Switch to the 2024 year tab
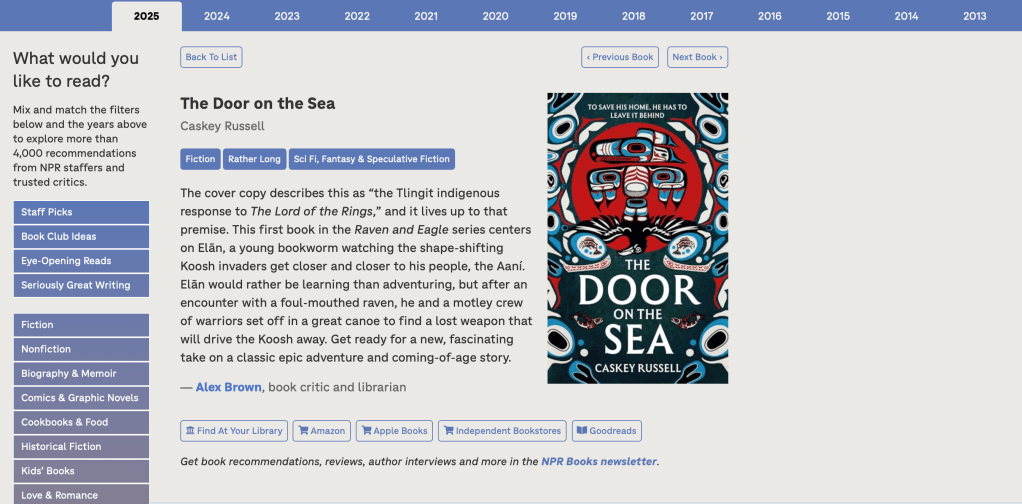This screenshot has width=1022, height=504. [x=217, y=16]
